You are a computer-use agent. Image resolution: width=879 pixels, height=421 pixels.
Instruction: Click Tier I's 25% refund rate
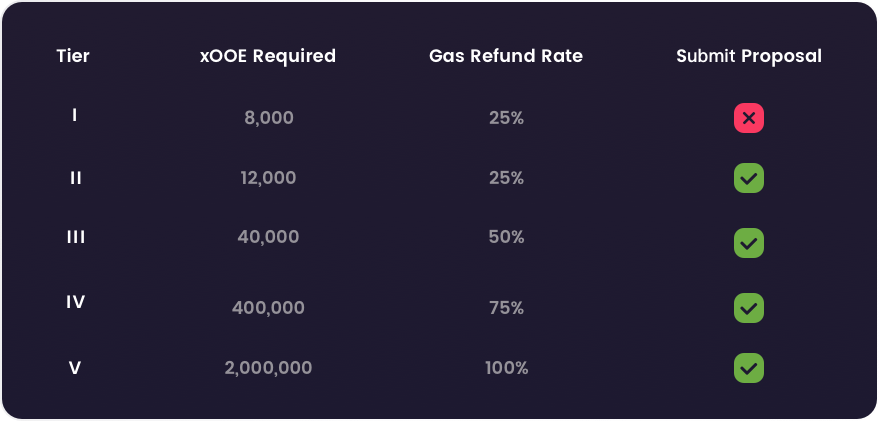tap(506, 118)
